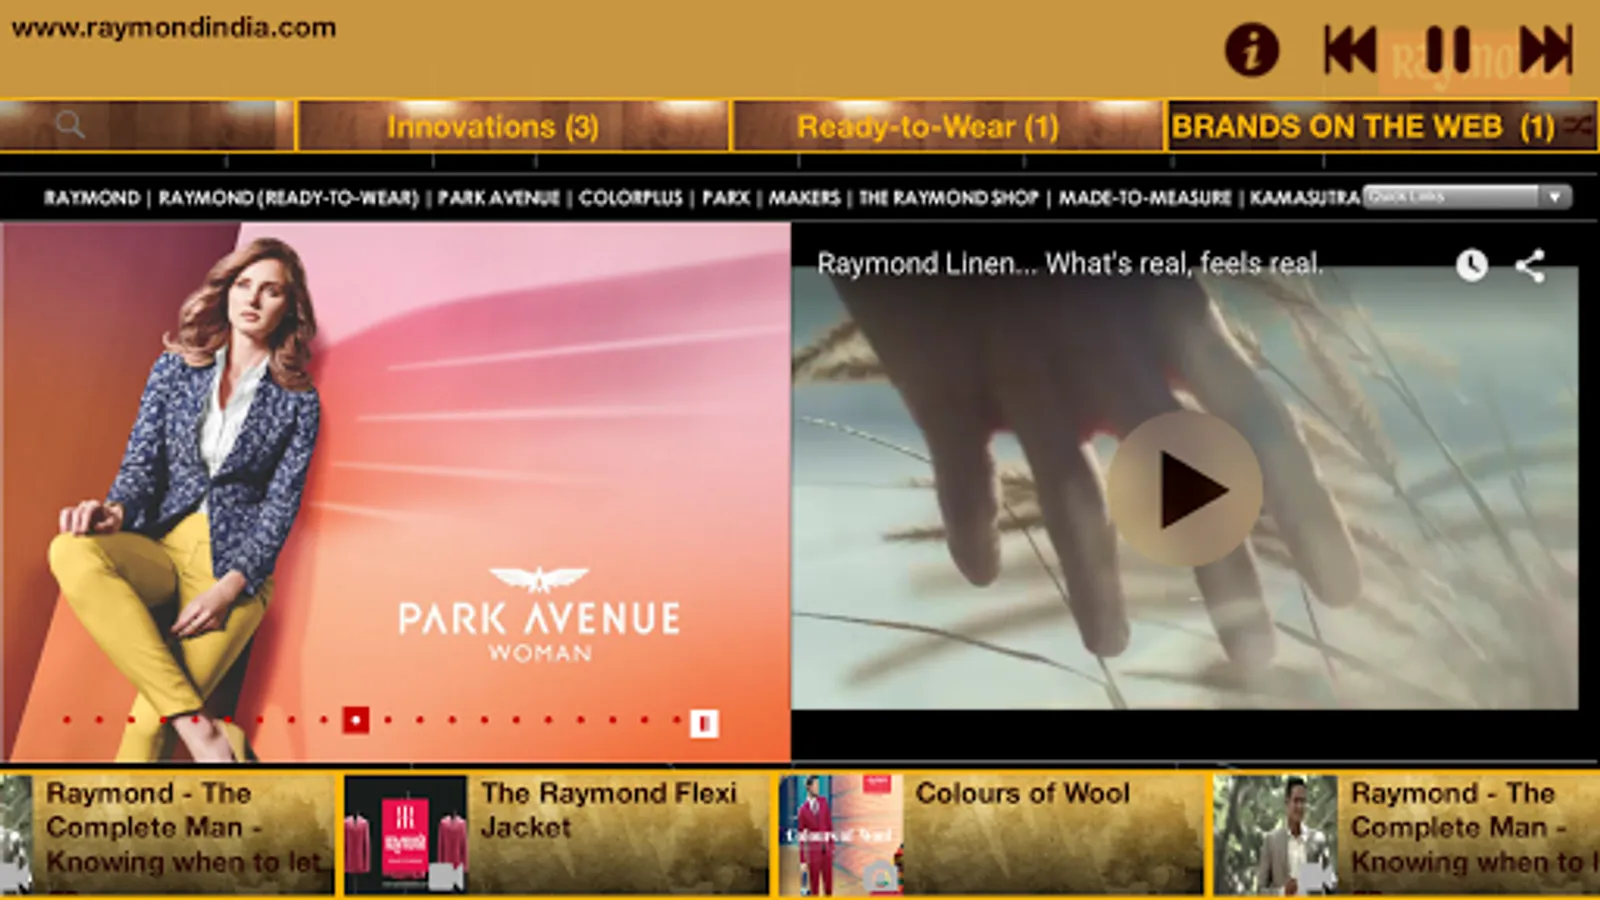This screenshot has width=1600, height=900.
Task: Open the RAYMOND (READY-TO-WEAR) nav link
Action: (288, 198)
